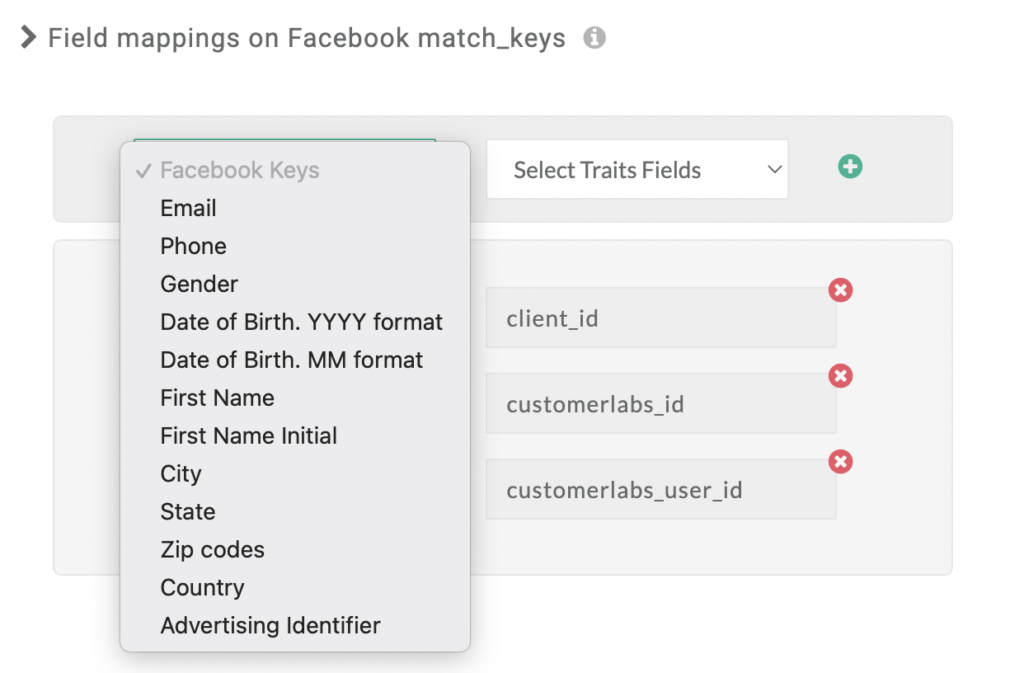This screenshot has width=1024, height=673.
Task: Pick Gender from the key list
Action: tap(295, 284)
